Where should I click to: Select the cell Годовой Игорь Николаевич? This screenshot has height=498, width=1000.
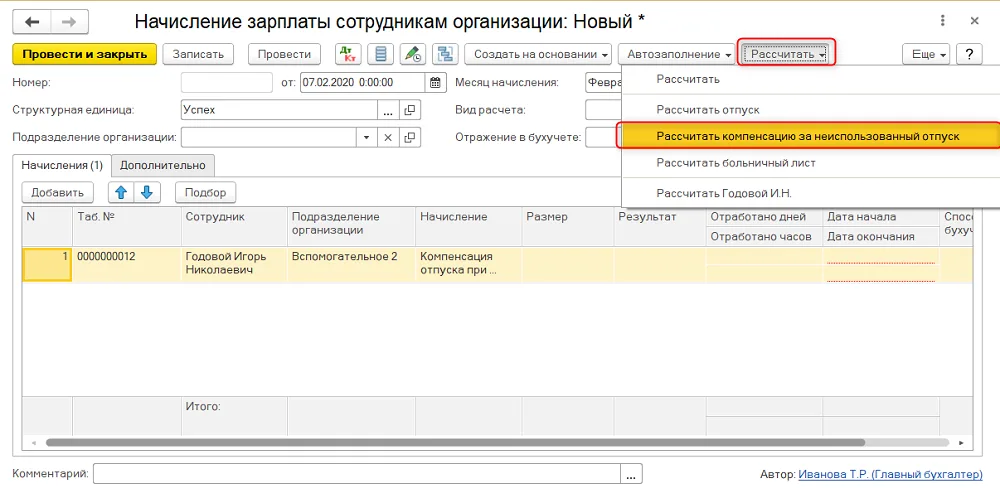(234, 263)
